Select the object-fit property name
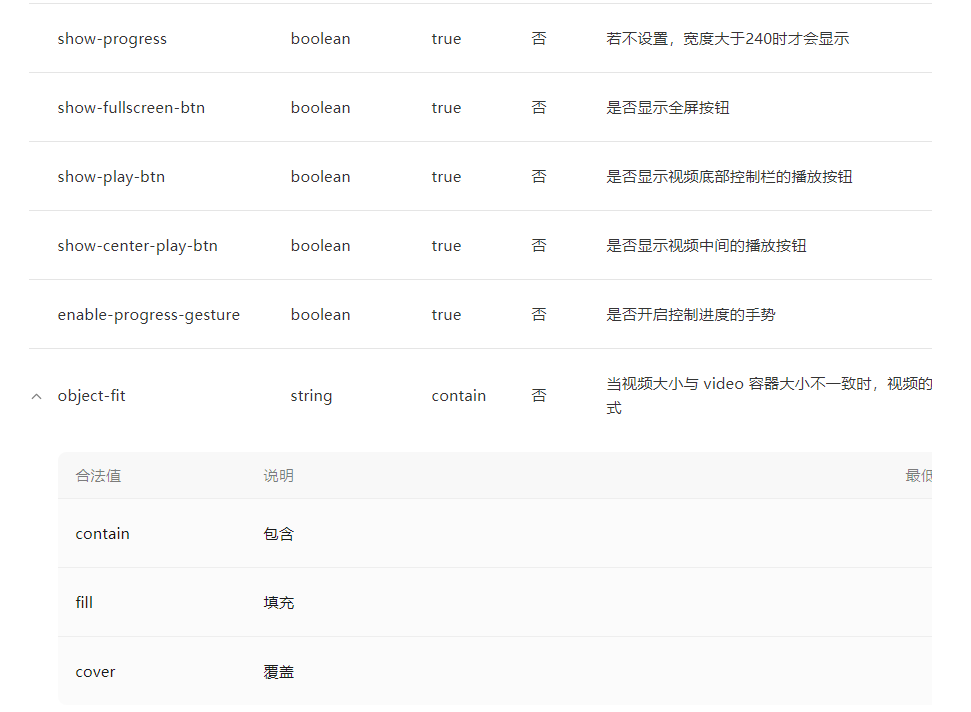 tap(92, 396)
